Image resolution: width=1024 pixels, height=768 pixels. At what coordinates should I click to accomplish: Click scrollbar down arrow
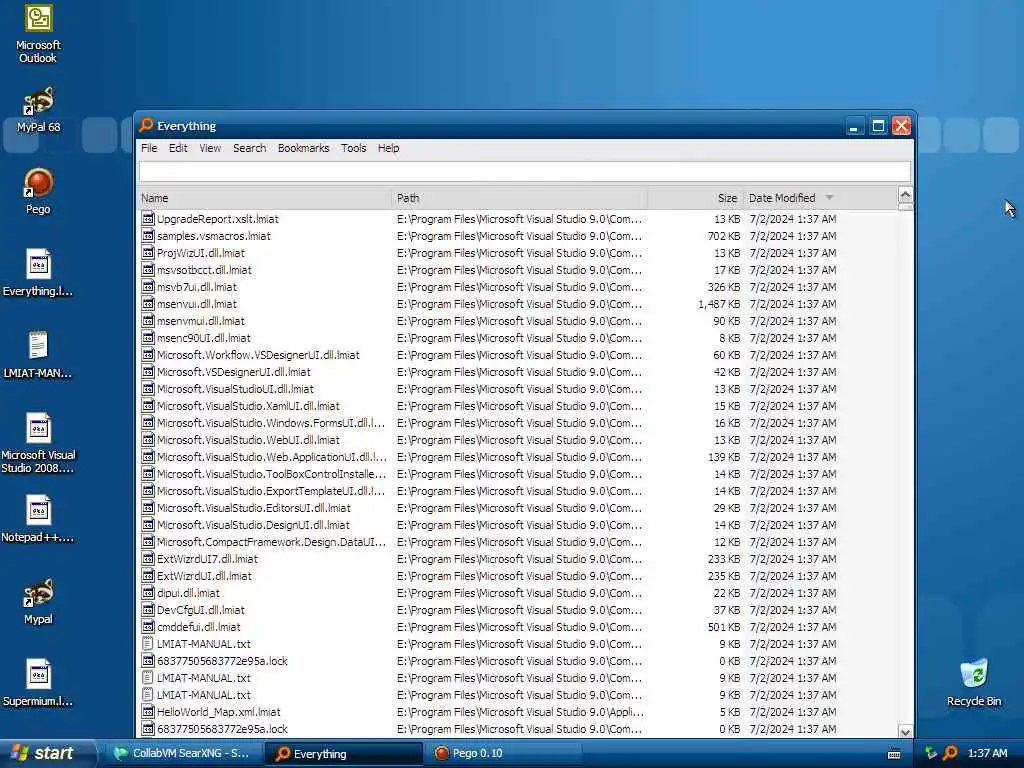tap(905, 731)
